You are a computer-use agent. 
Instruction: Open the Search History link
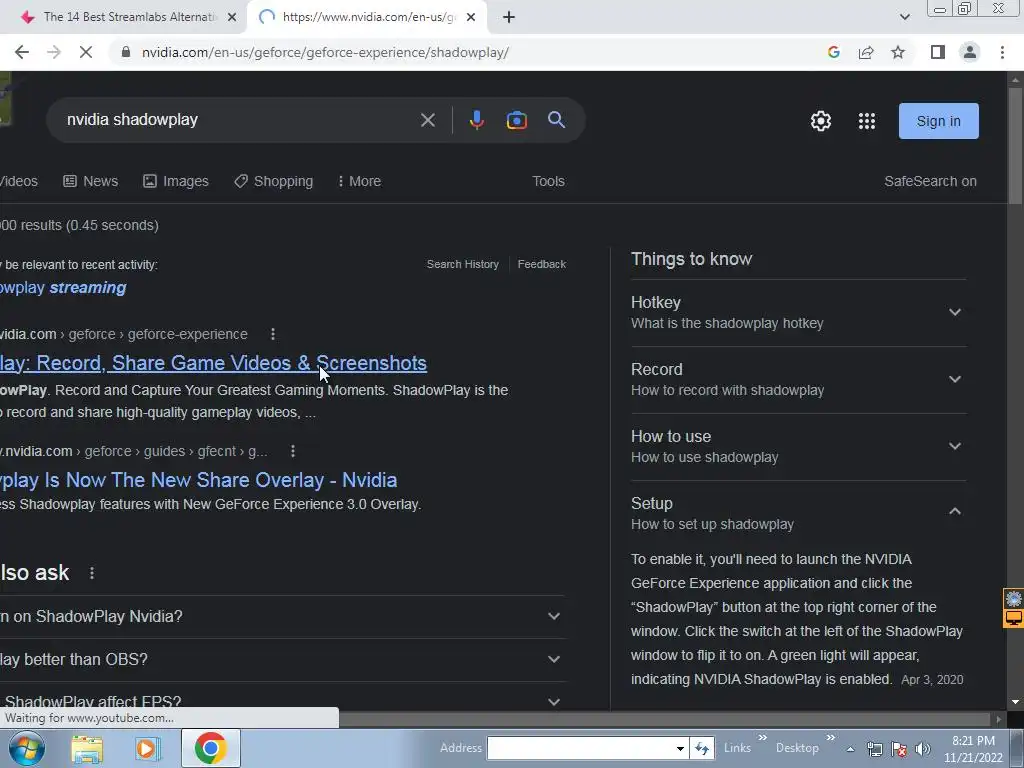tap(462, 264)
